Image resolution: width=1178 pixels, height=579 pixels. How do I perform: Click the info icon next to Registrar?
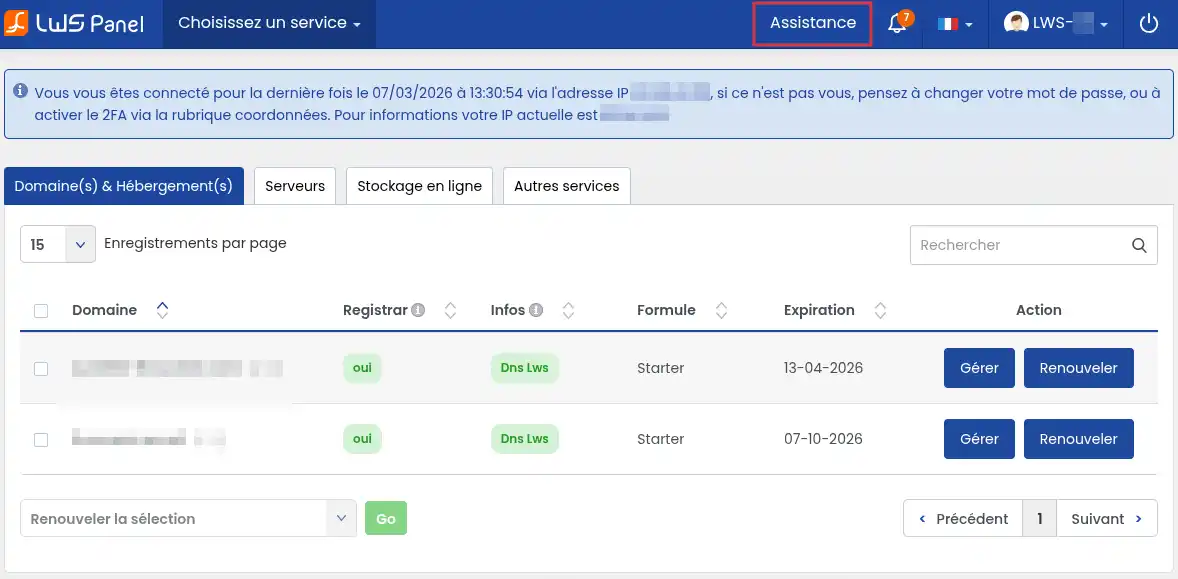418,309
